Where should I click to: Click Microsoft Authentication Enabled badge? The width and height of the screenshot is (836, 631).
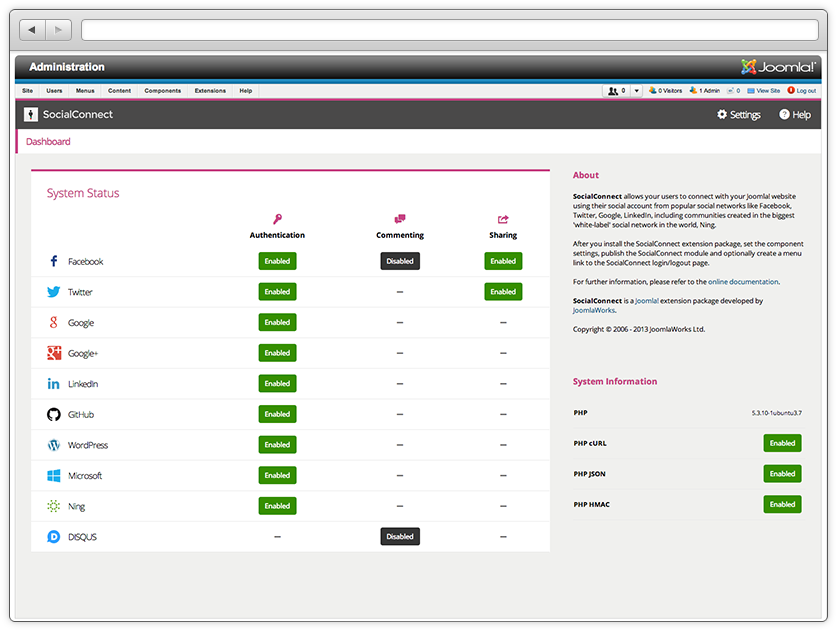click(x=277, y=475)
